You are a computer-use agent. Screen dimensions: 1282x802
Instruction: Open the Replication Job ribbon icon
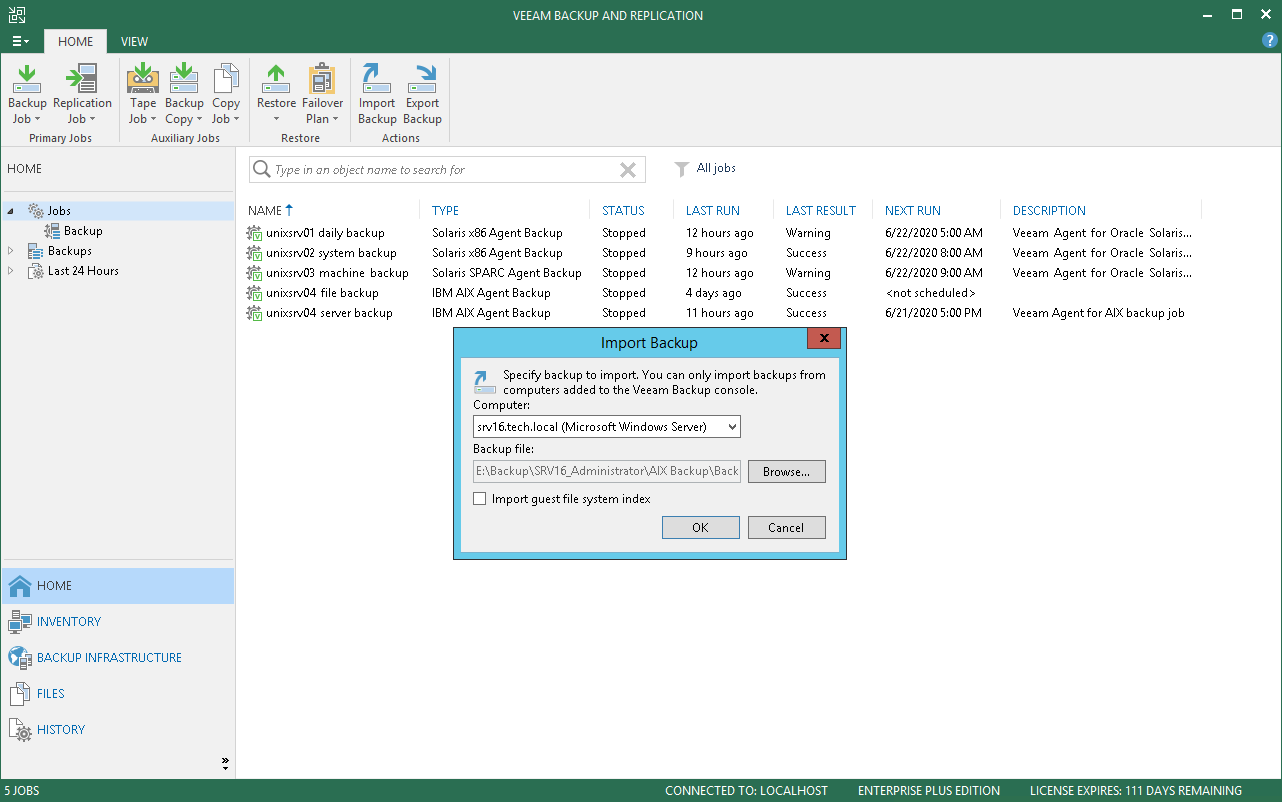click(x=82, y=78)
